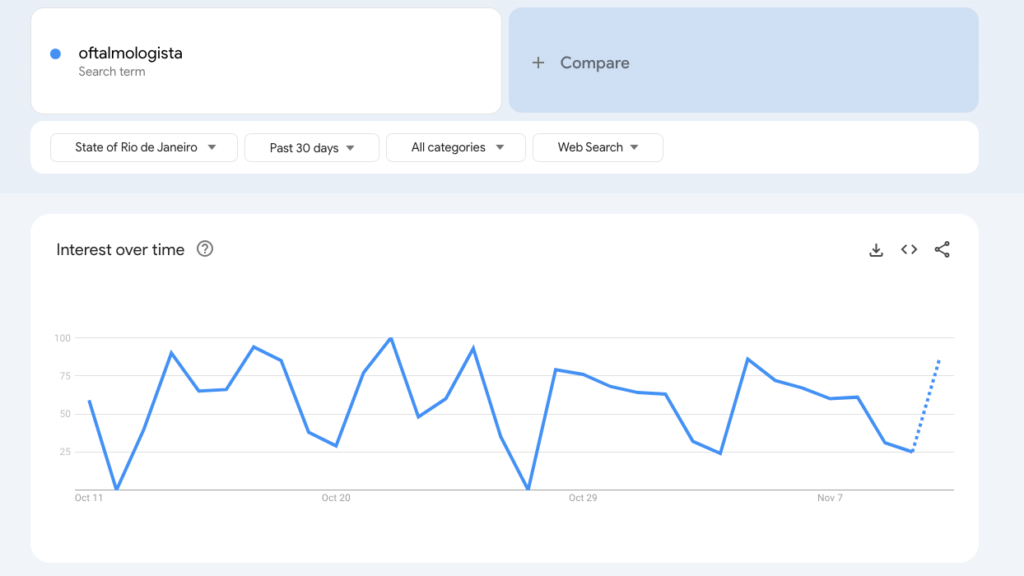Share the interest over time chart
Viewport: 1024px width, 576px height.
pos(942,249)
